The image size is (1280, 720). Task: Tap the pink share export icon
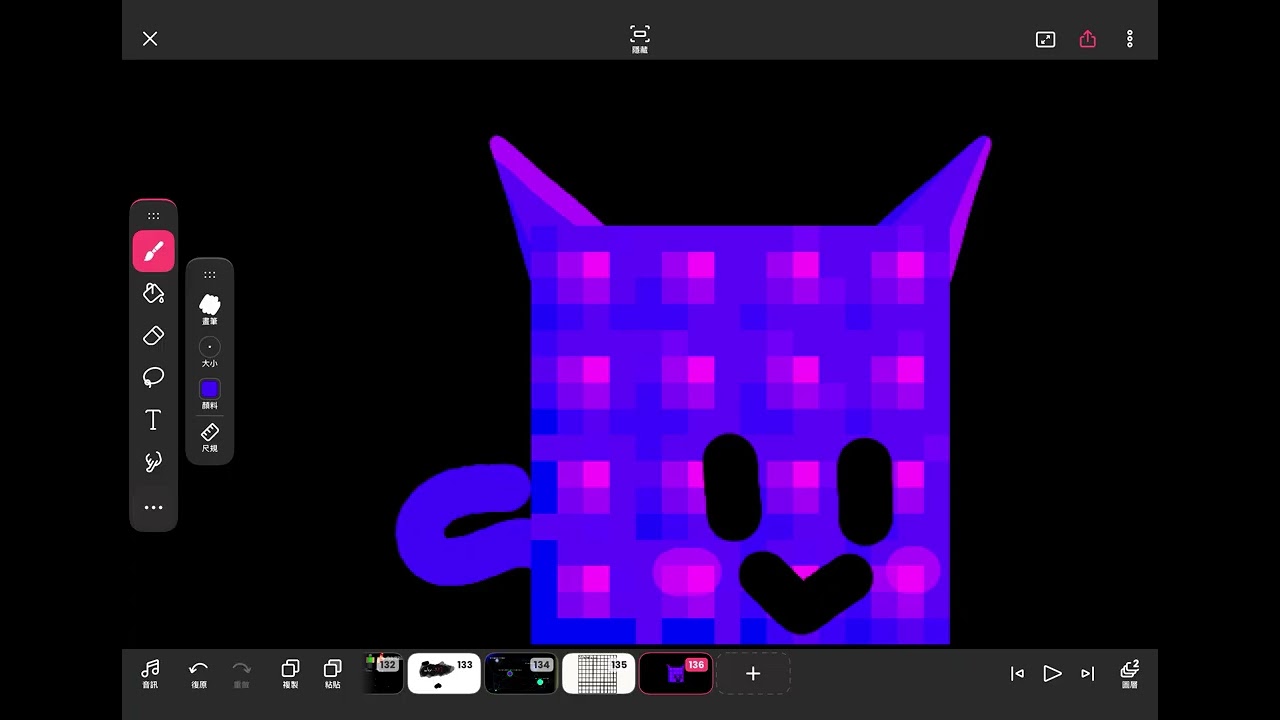coord(1088,39)
